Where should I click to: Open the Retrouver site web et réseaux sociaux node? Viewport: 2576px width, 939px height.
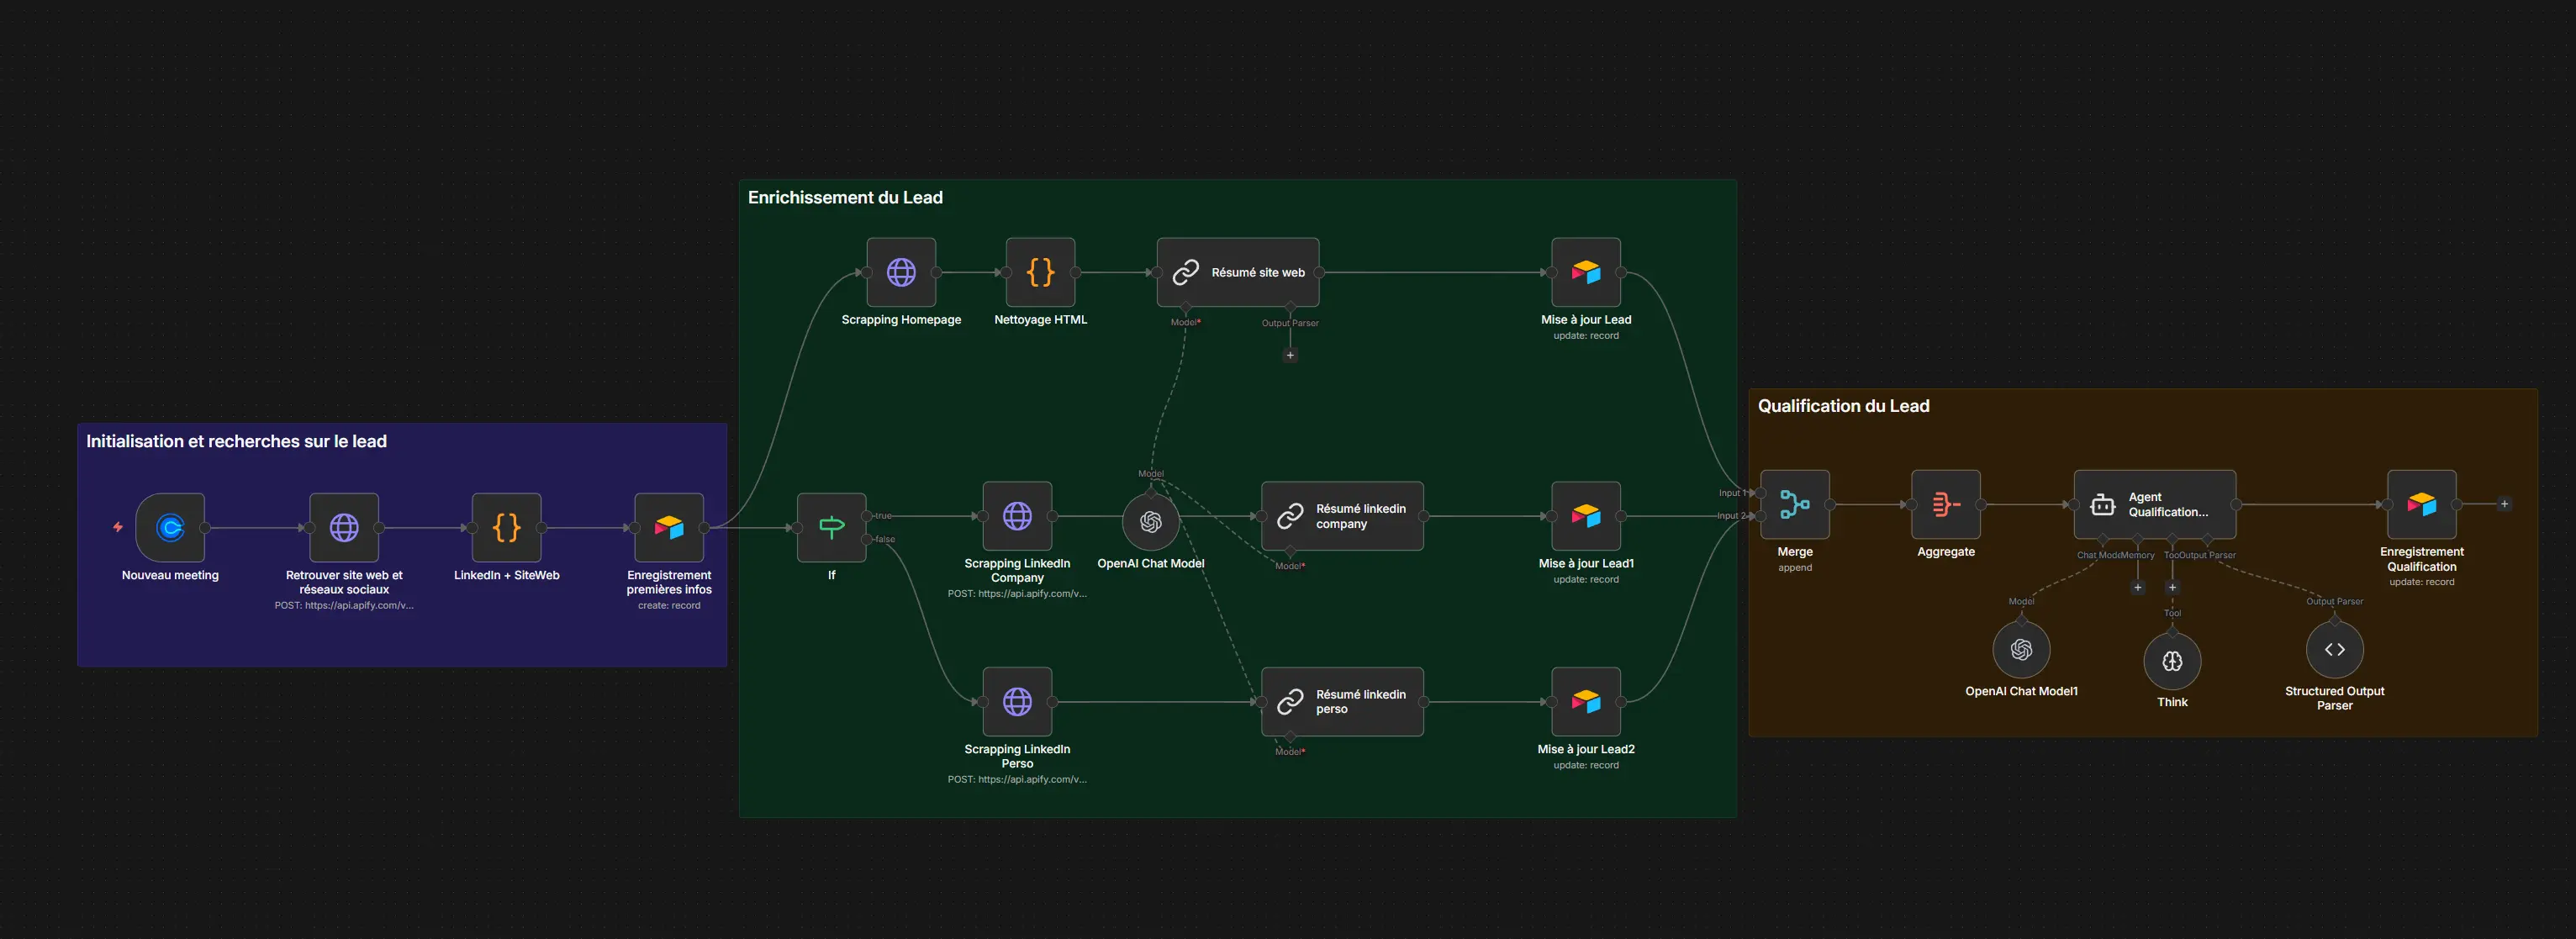tap(344, 527)
